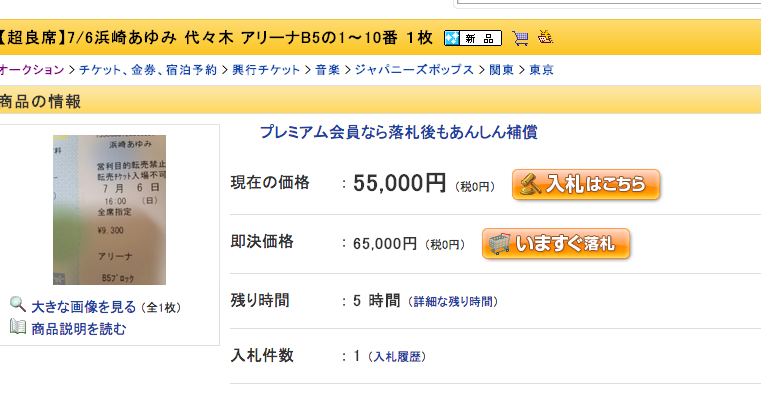761x399 pixels.
Task: Click the open book icon beside 商品説明を読む
Action: tap(18, 327)
